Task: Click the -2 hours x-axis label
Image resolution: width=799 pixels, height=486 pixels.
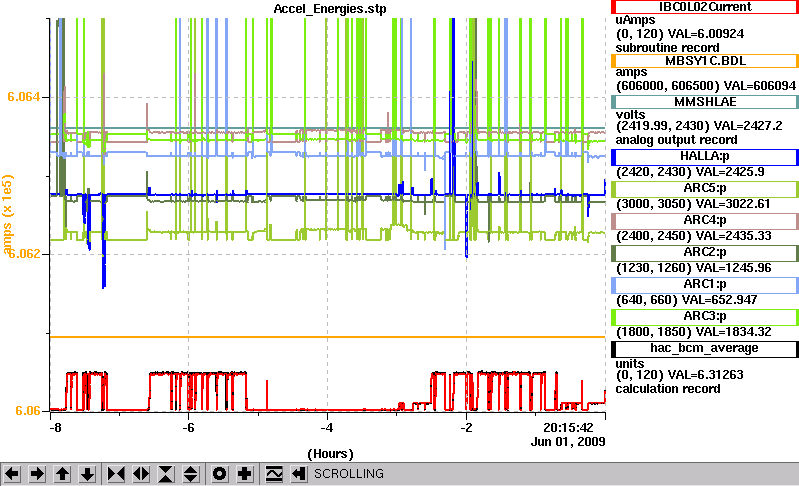Action: coord(466,428)
